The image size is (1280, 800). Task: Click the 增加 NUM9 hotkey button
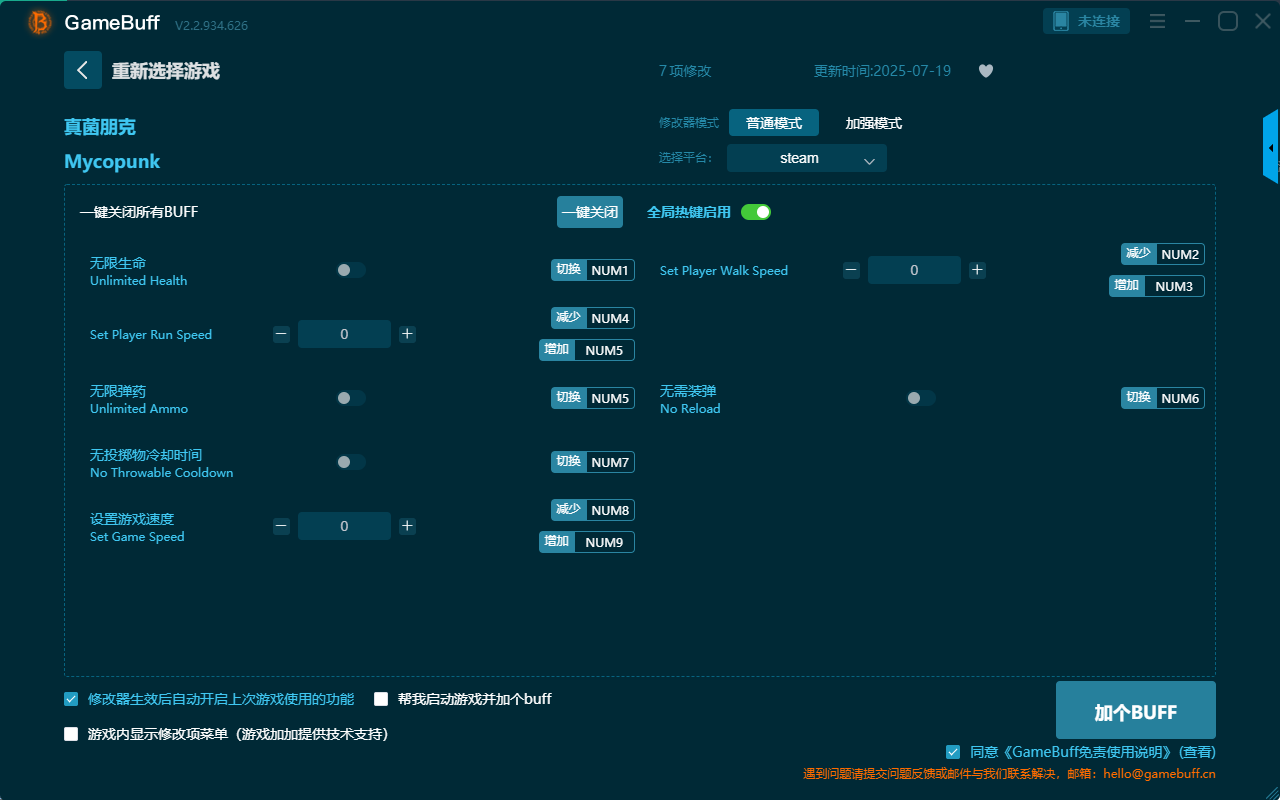[x=587, y=542]
